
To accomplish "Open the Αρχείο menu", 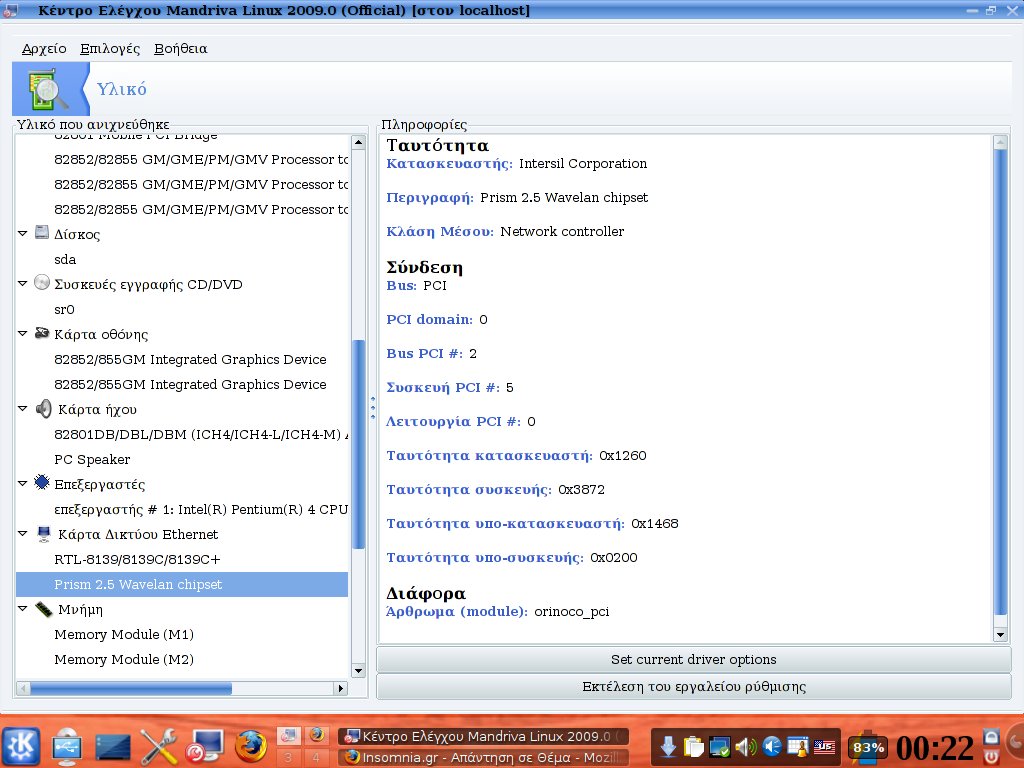I will click(44, 49).
